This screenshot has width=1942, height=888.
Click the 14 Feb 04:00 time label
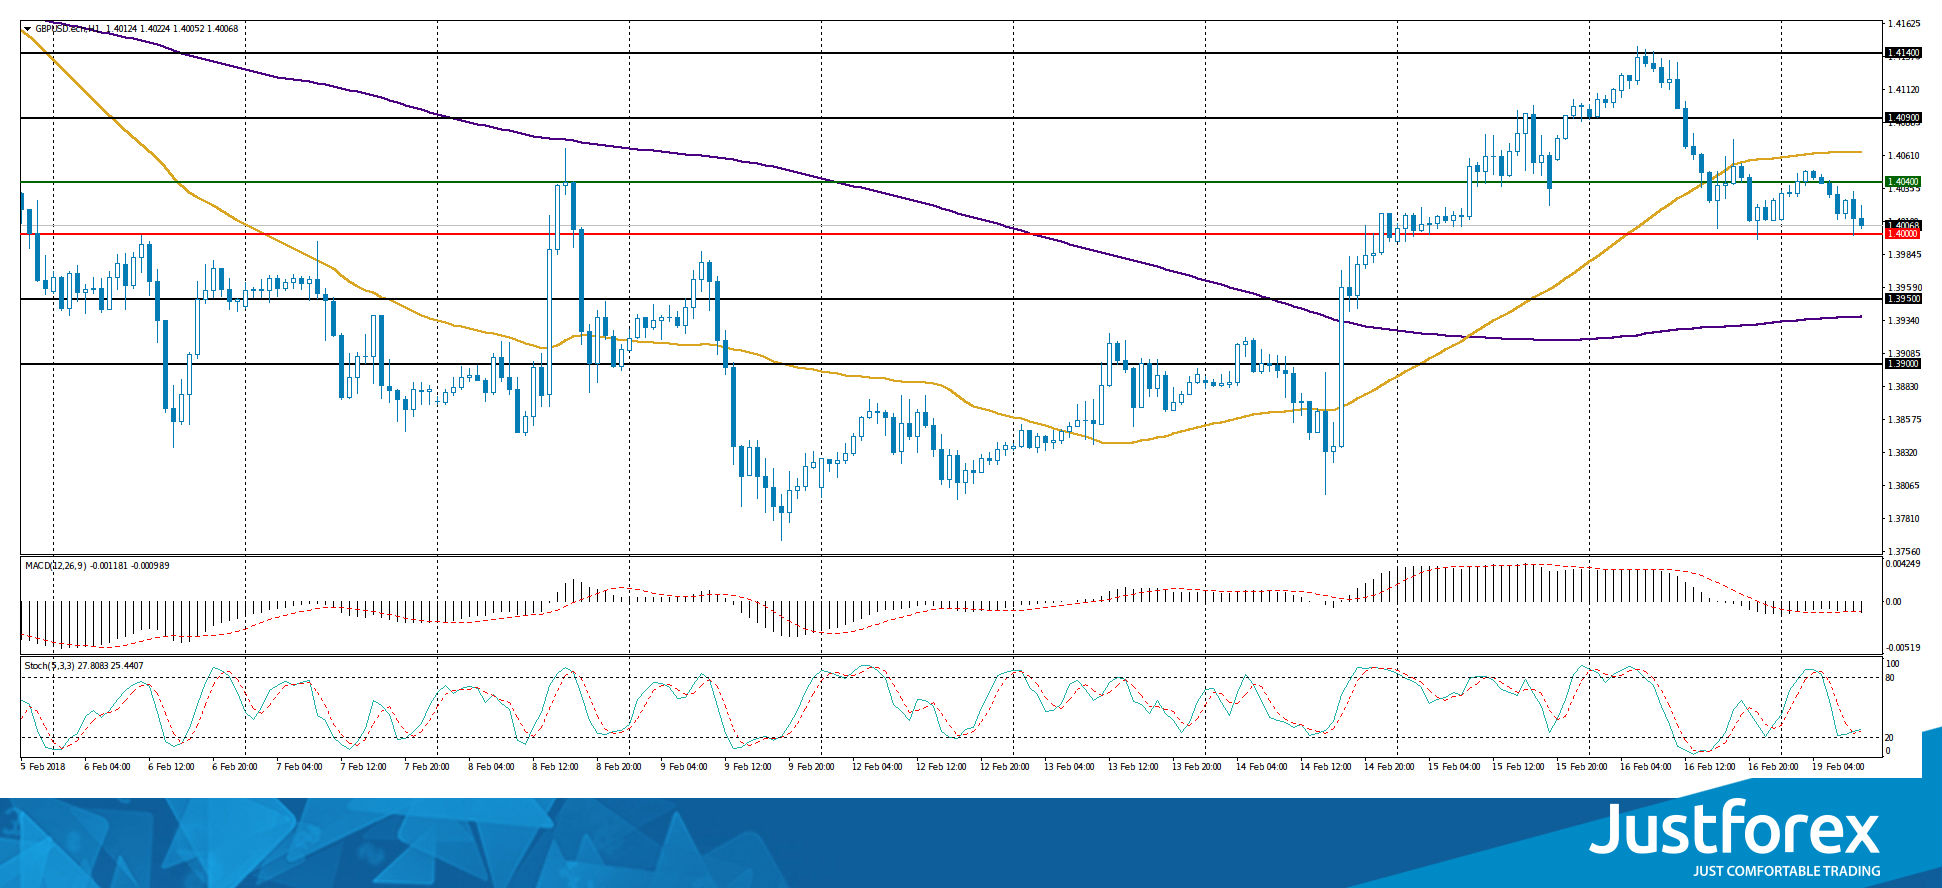(1261, 767)
